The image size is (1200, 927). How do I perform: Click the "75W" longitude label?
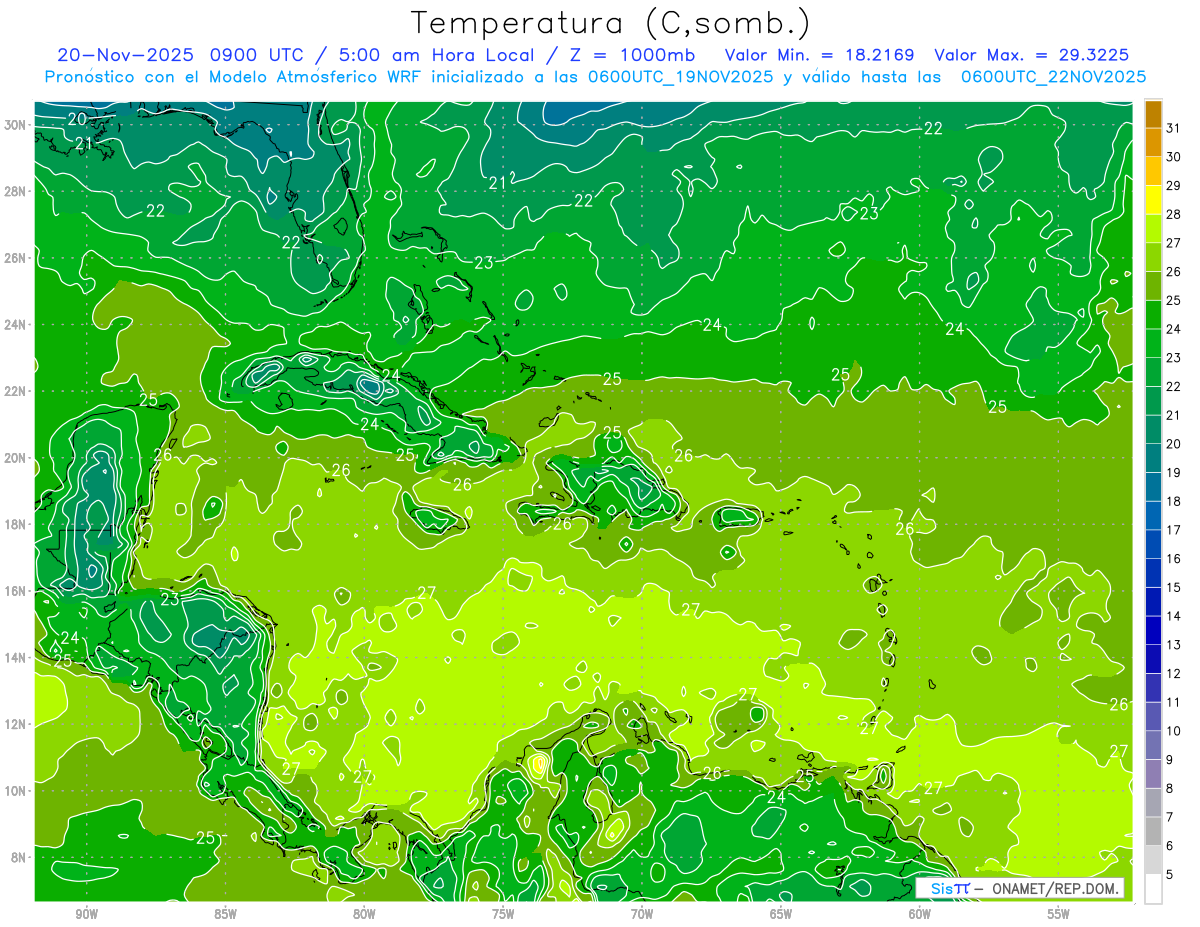[x=503, y=914]
